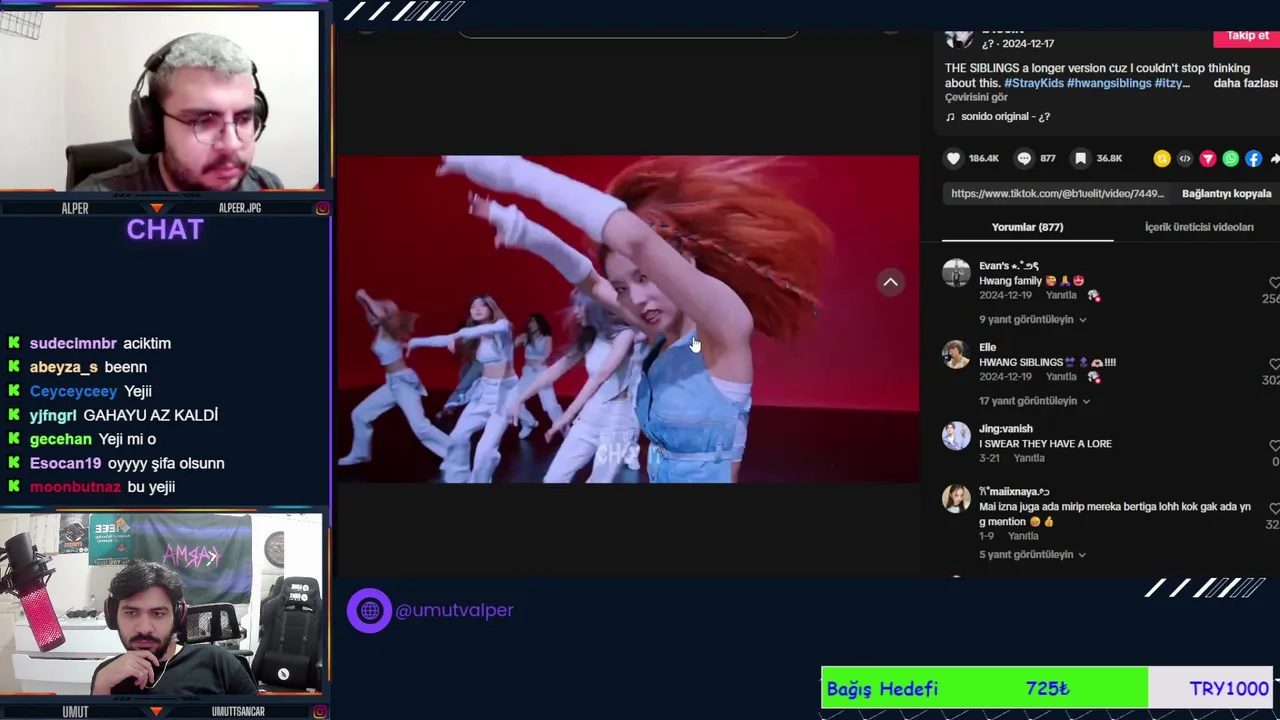Click the creator's profile picture
Image resolution: width=1280 pixels, height=720 pixels.
[x=958, y=39]
